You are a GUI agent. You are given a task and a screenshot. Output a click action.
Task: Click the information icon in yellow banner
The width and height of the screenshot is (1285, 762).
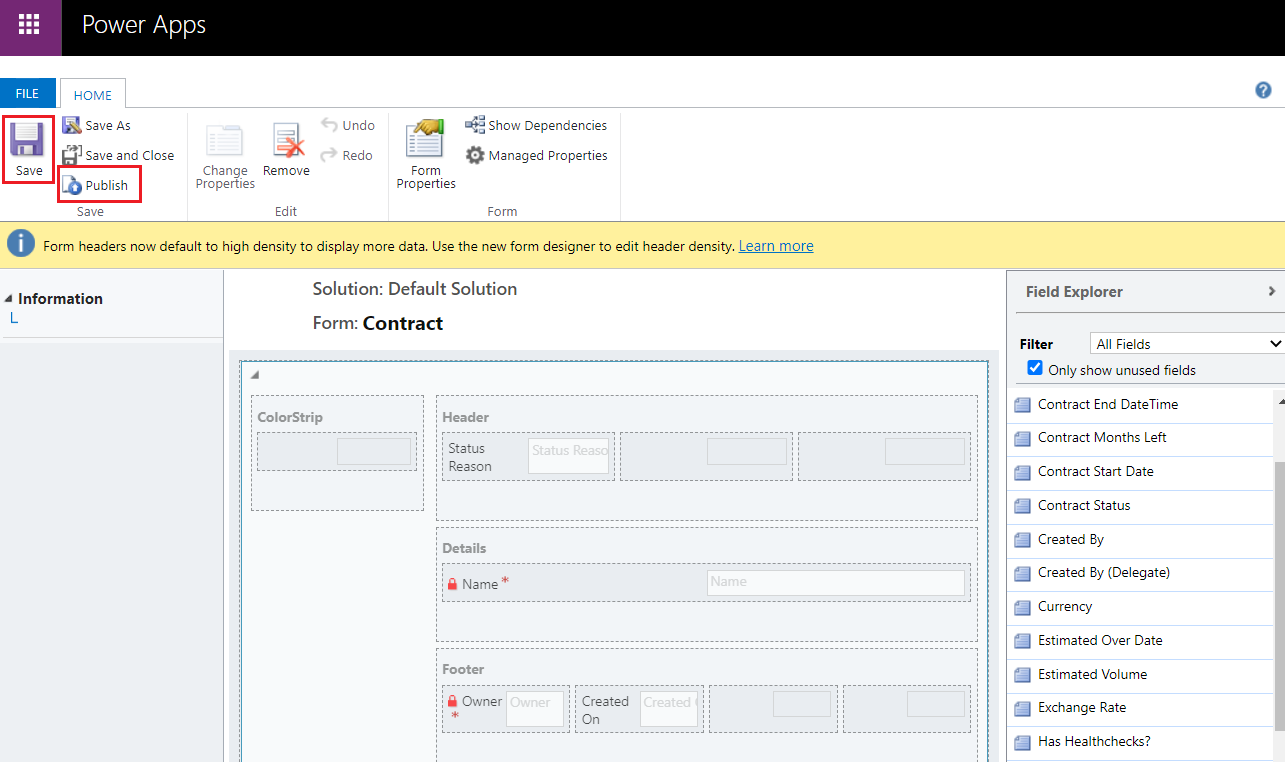tap(21, 244)
